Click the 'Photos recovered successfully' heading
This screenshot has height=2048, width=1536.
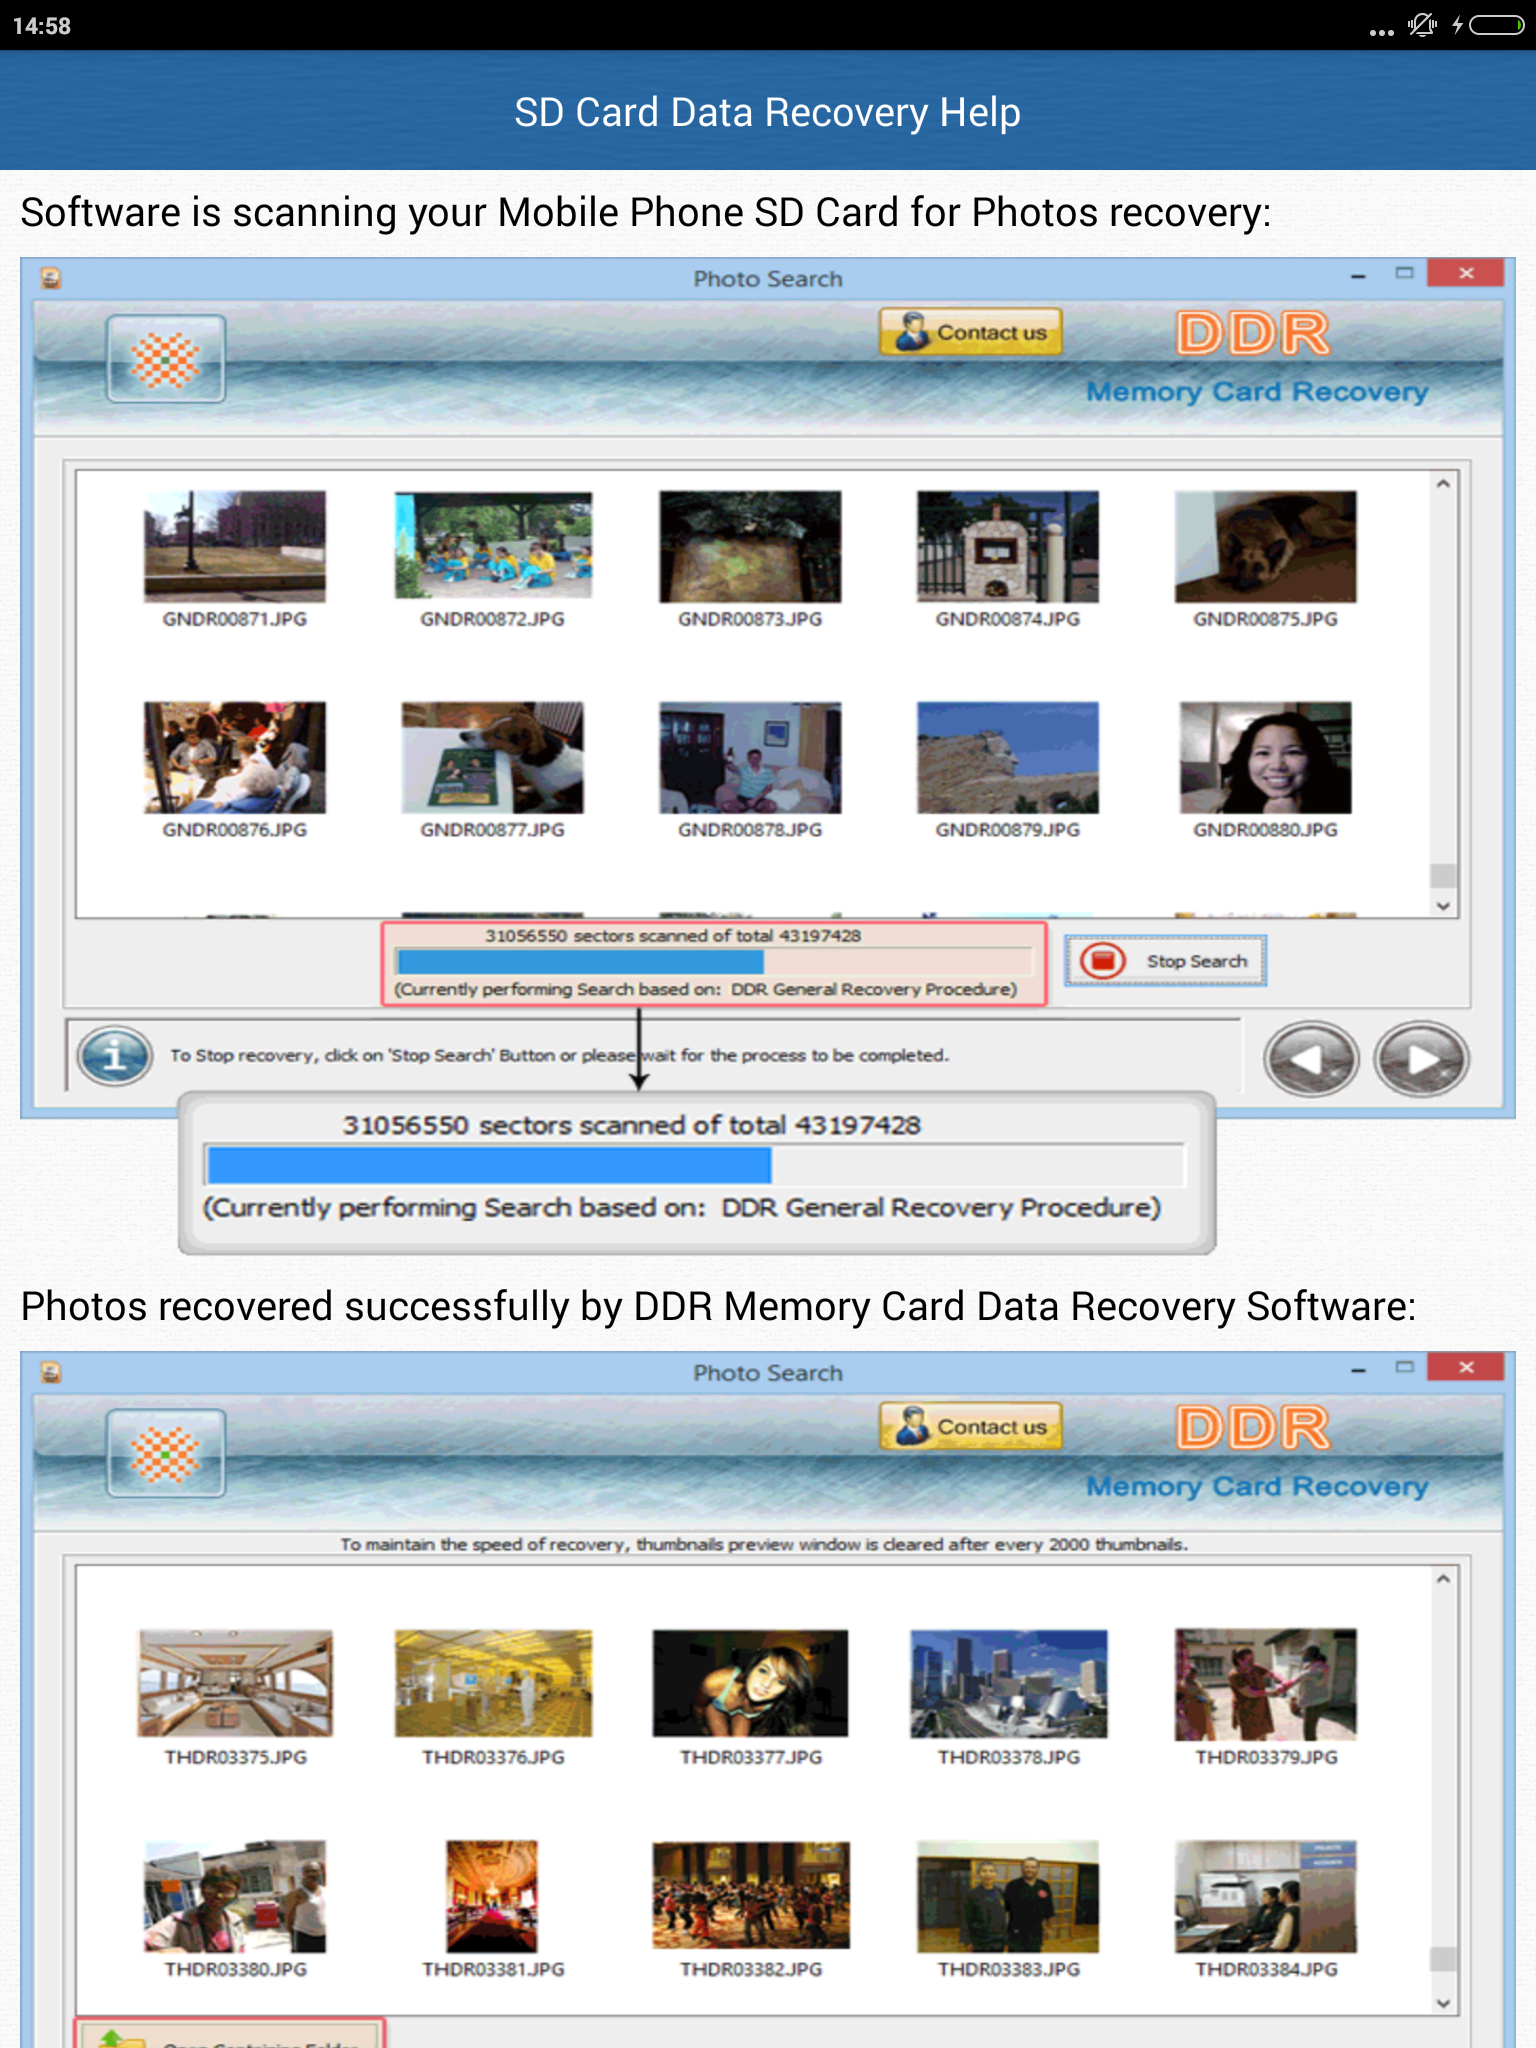tap(718, 1306)
